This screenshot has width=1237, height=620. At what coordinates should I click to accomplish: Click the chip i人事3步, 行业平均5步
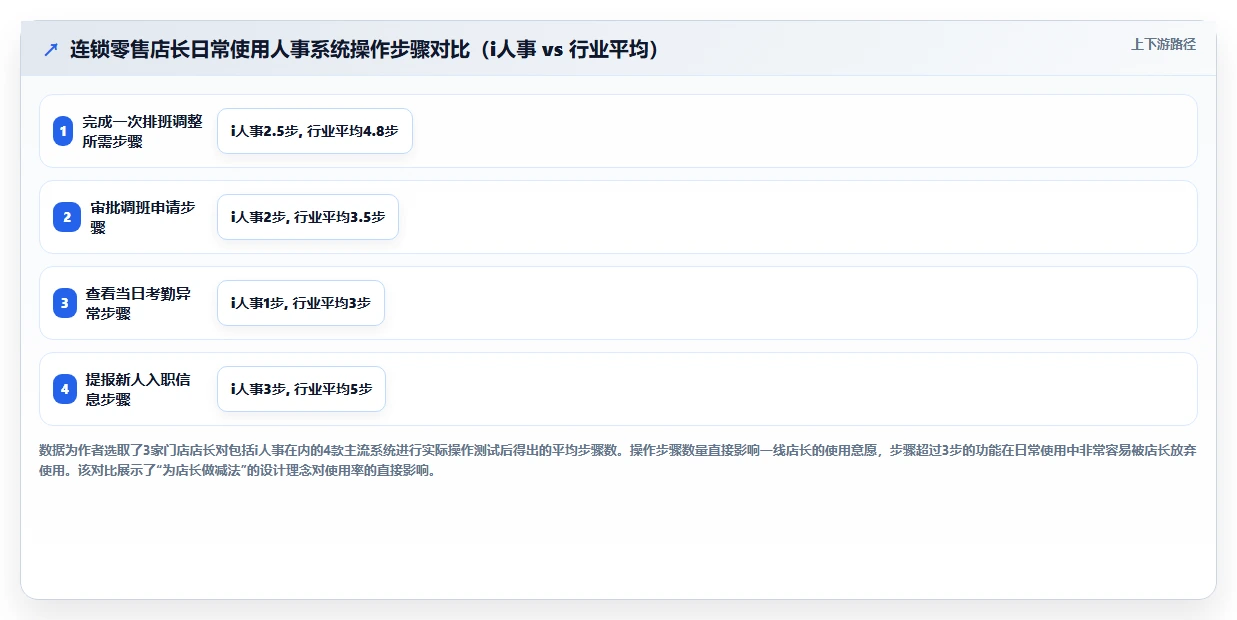pyautogui.click(x=301, y=389)
